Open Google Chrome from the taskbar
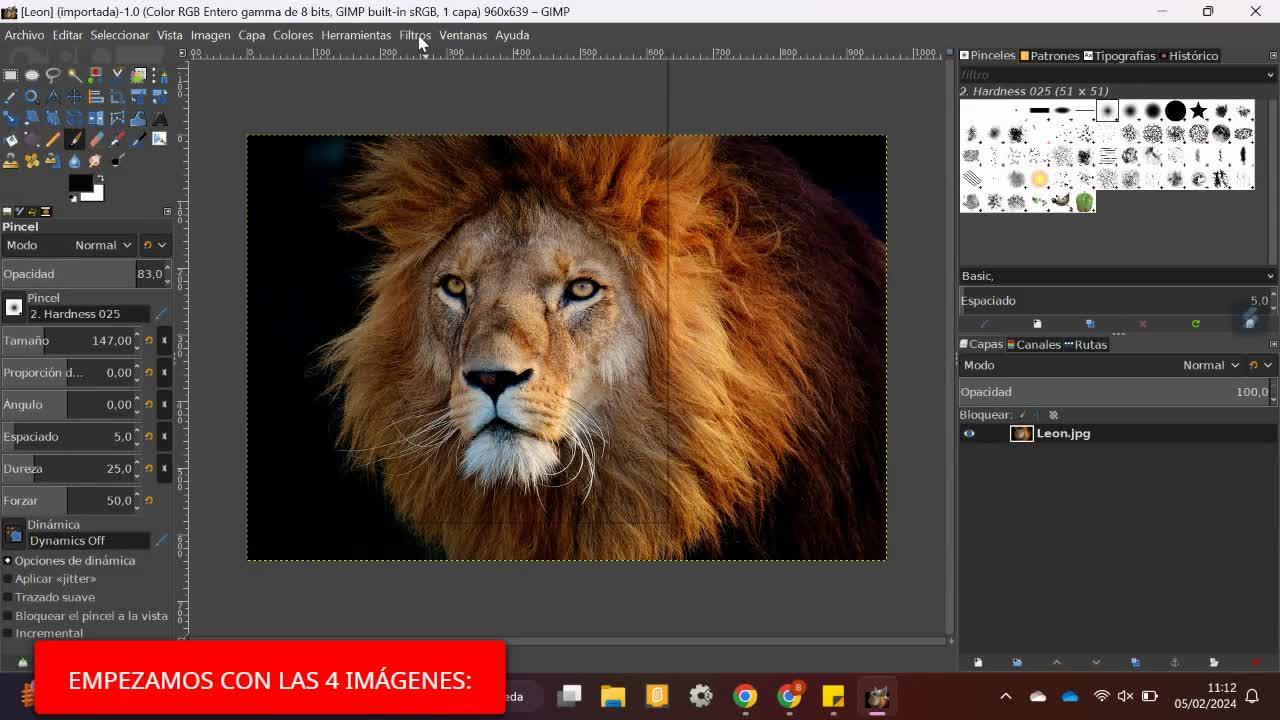The height and width of the screenshot is (720, 1280). click(745, 696)
